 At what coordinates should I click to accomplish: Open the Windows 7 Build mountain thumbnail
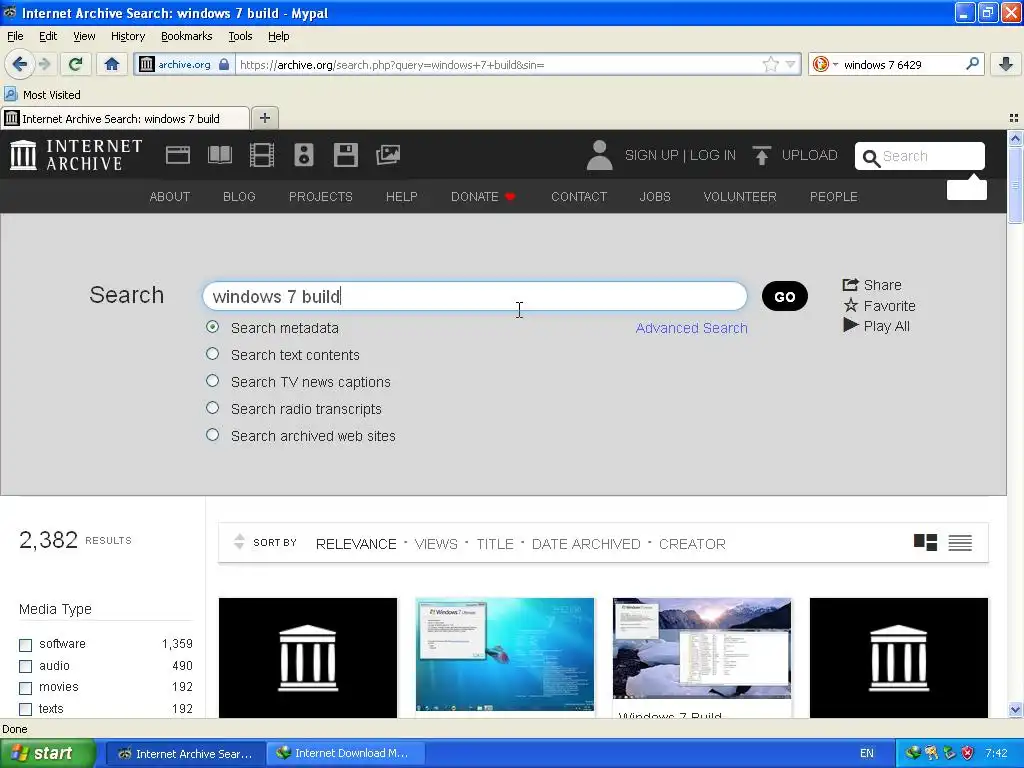point(702,648)
